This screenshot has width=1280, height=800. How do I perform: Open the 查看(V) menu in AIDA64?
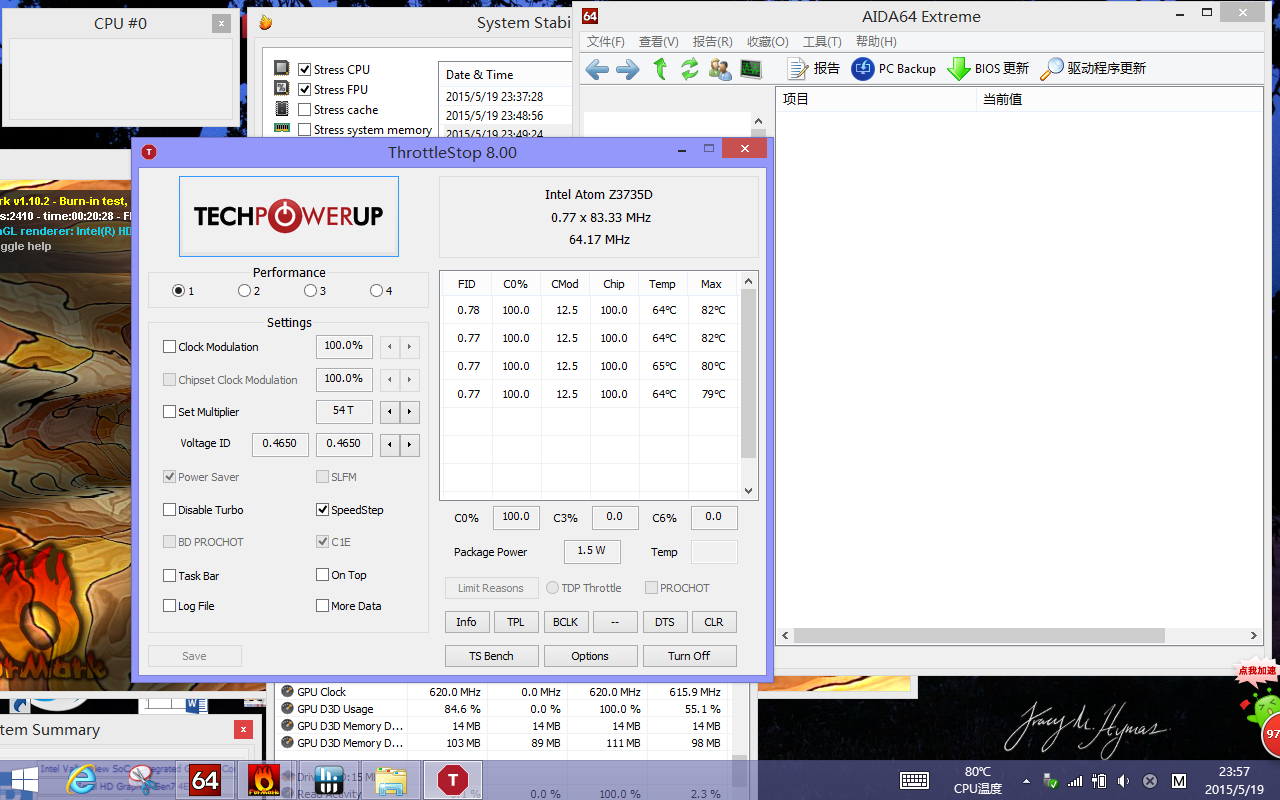pyautogui.click(x=658, y=42)
